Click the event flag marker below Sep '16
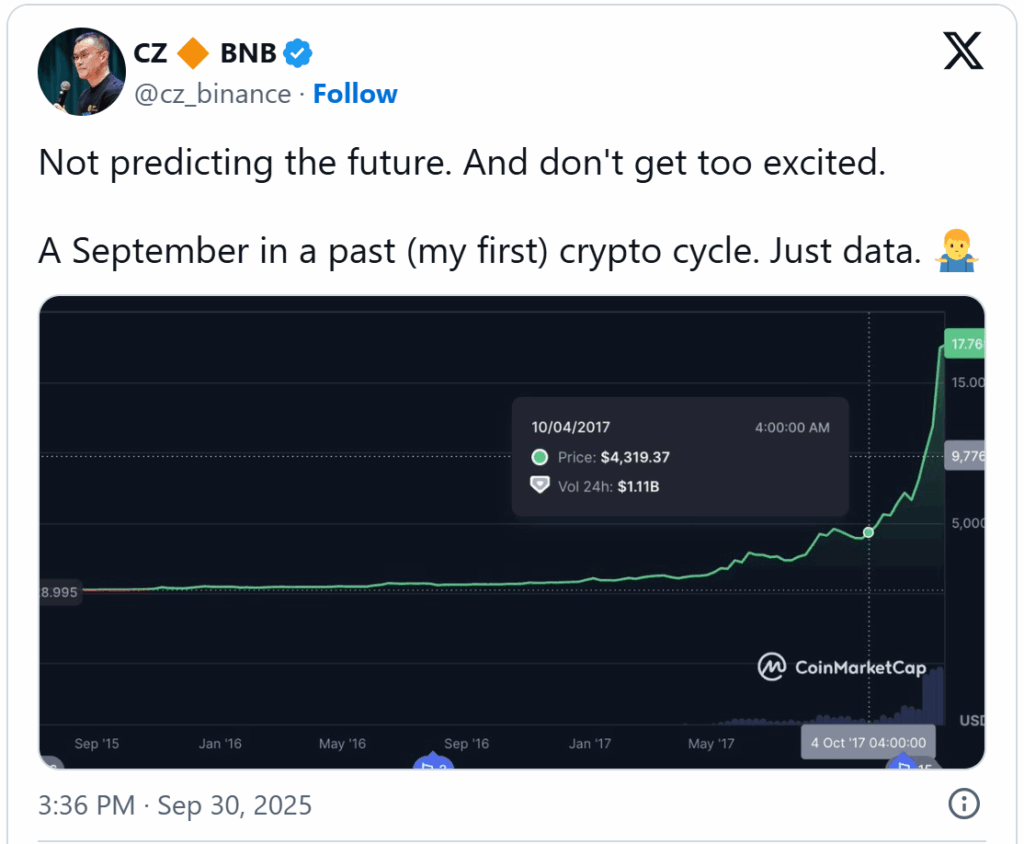 pos(433,765)
